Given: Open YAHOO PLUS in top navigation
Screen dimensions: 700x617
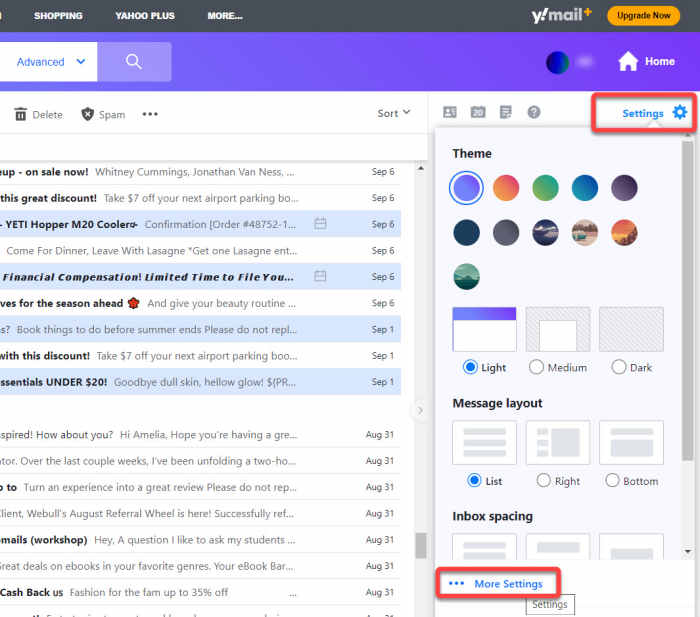Looking at the screenshot, I should 145,16.
